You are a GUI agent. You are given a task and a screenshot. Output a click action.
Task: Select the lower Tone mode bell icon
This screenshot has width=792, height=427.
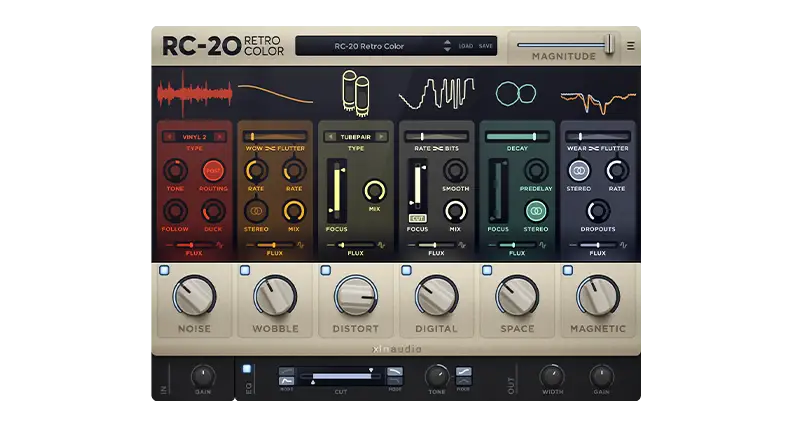463,381
